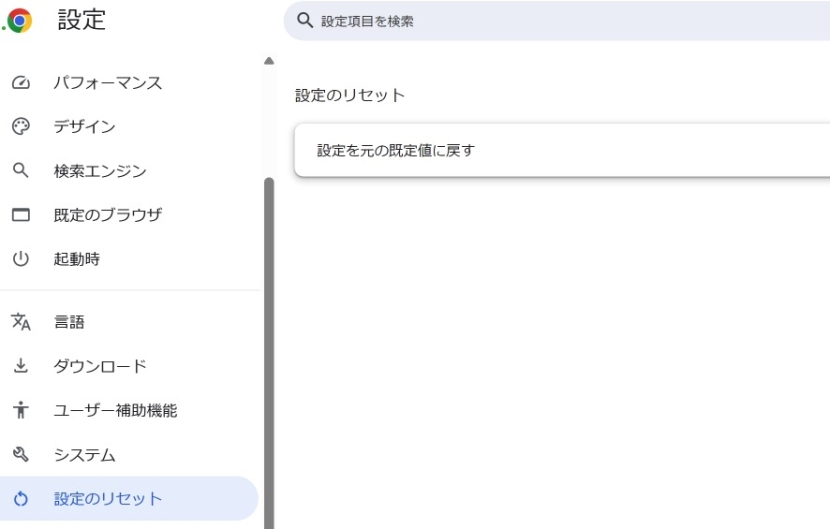Go to the ダウンロード settings page
The image size is (830, 529).
pos(99,366)
